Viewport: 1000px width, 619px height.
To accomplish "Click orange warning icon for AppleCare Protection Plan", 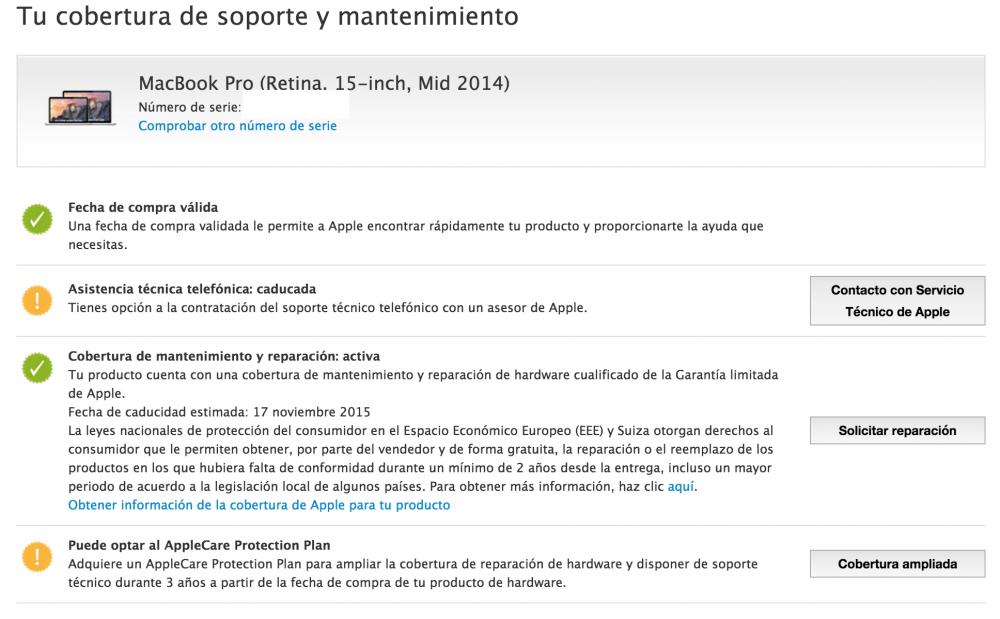I will pyautogui.click(x=37, y=557).
